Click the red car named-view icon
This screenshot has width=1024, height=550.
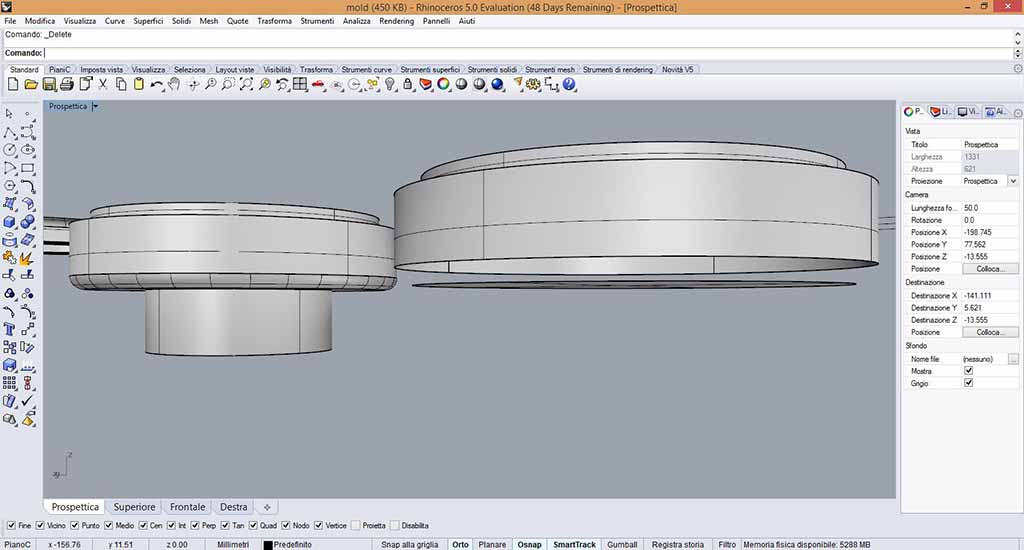pyautogui.click(x=319, y=85)
